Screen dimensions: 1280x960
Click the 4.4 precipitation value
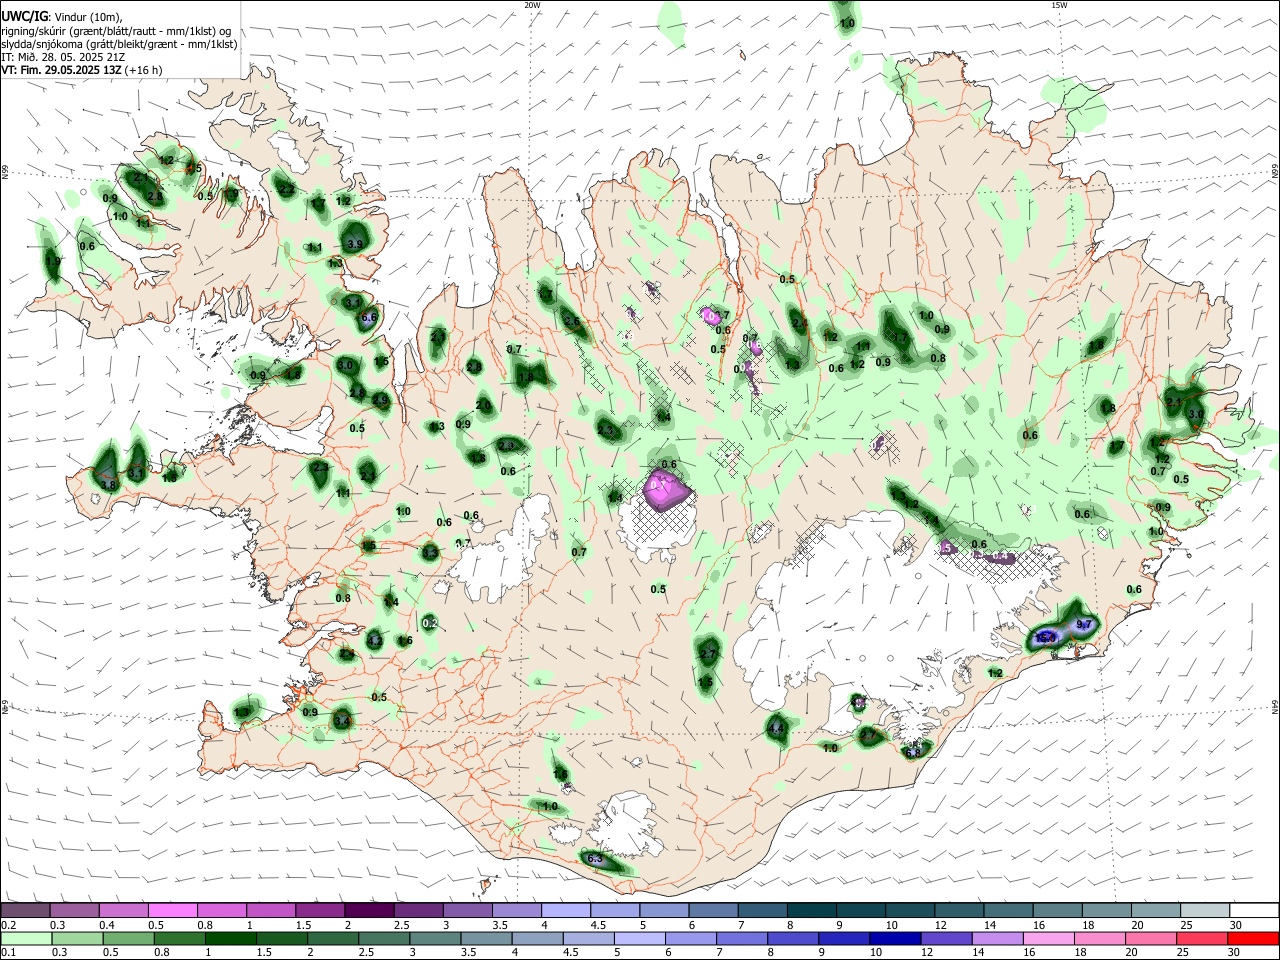point(777,729)
